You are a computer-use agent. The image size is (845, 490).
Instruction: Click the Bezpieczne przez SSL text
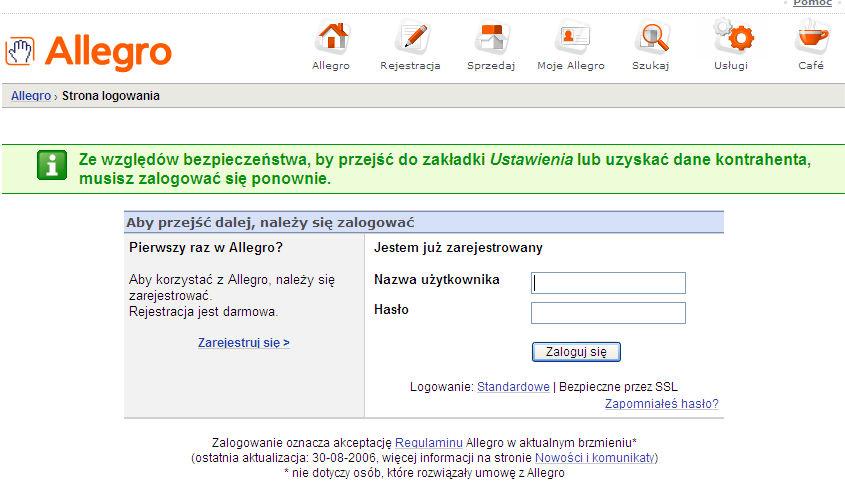[x=618, y=387]
